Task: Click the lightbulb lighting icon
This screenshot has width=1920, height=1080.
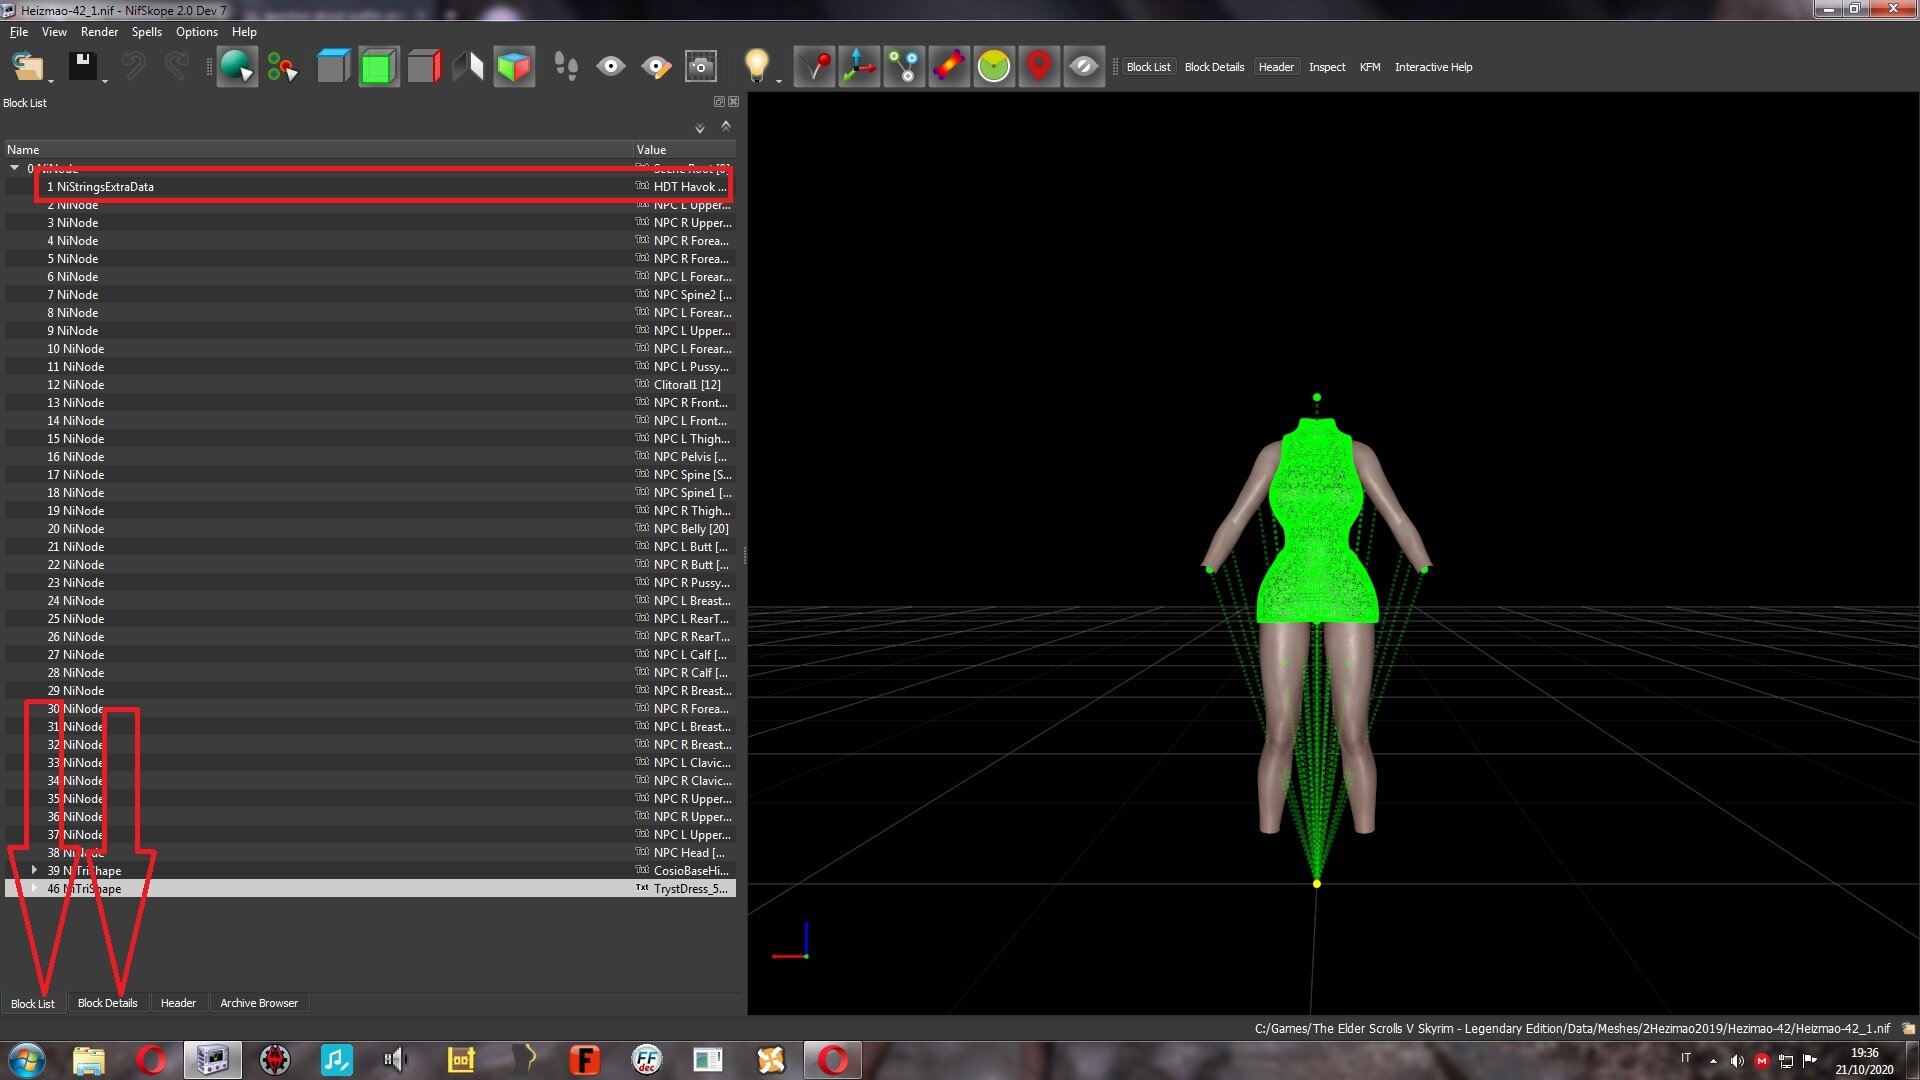Action: click(x=757, y=67)
